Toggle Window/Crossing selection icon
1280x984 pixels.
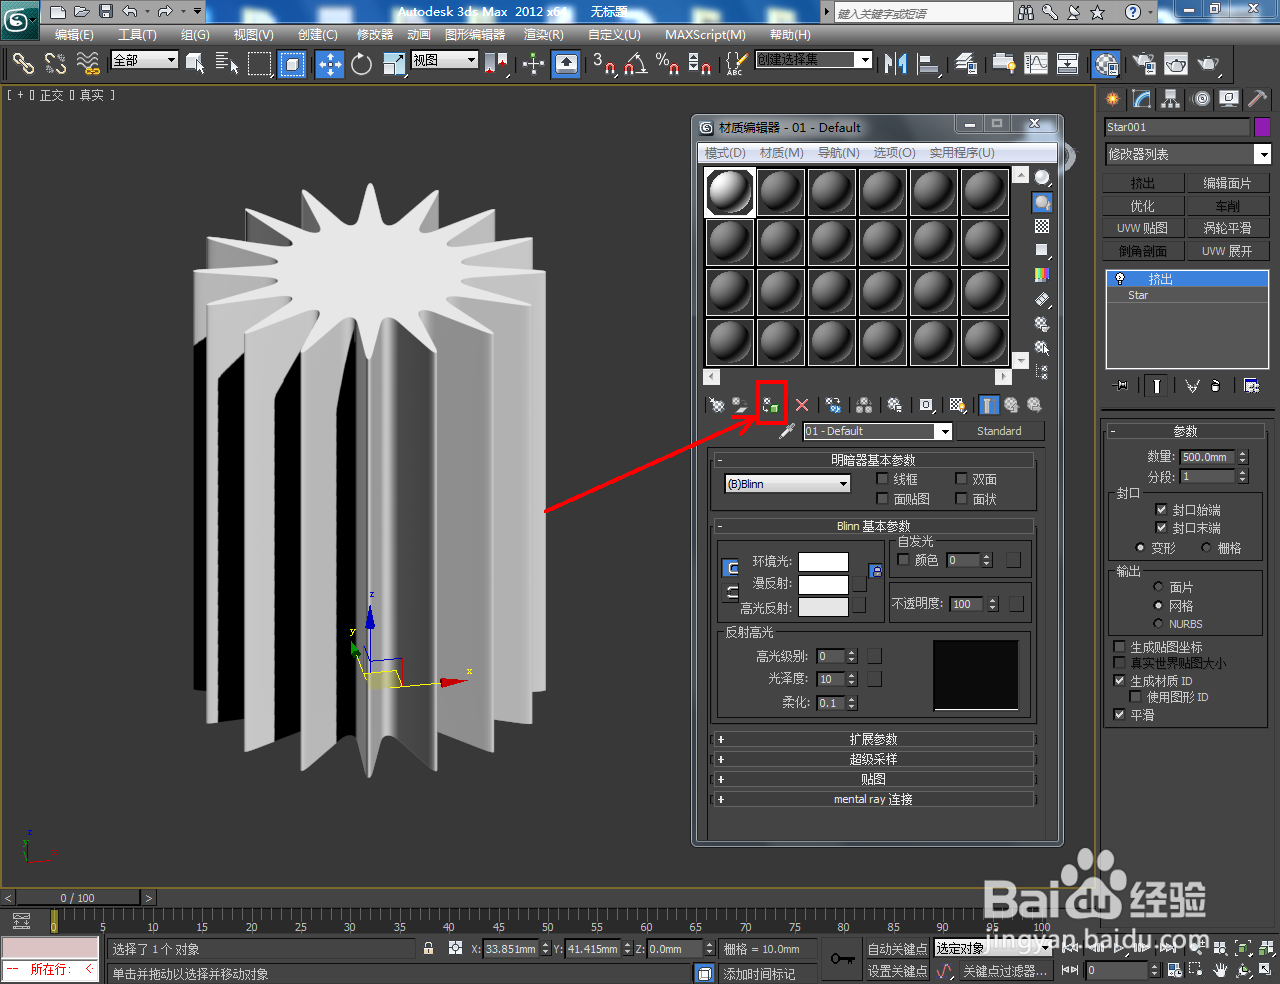point(292,64)
